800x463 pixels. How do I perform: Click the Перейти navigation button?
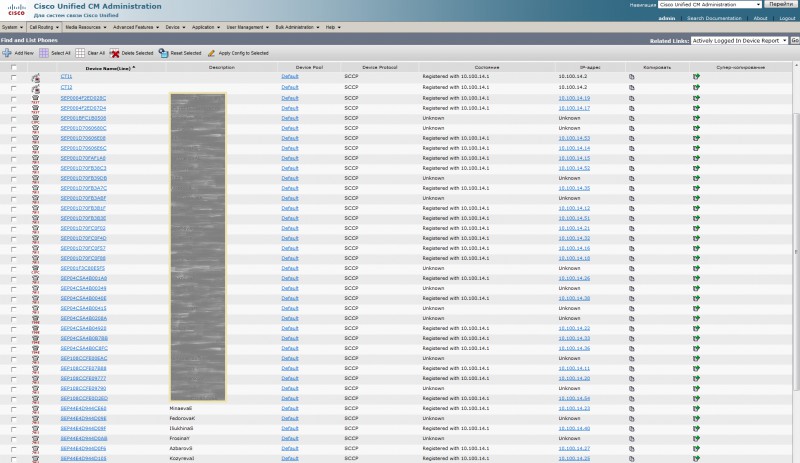coord(781,4)
